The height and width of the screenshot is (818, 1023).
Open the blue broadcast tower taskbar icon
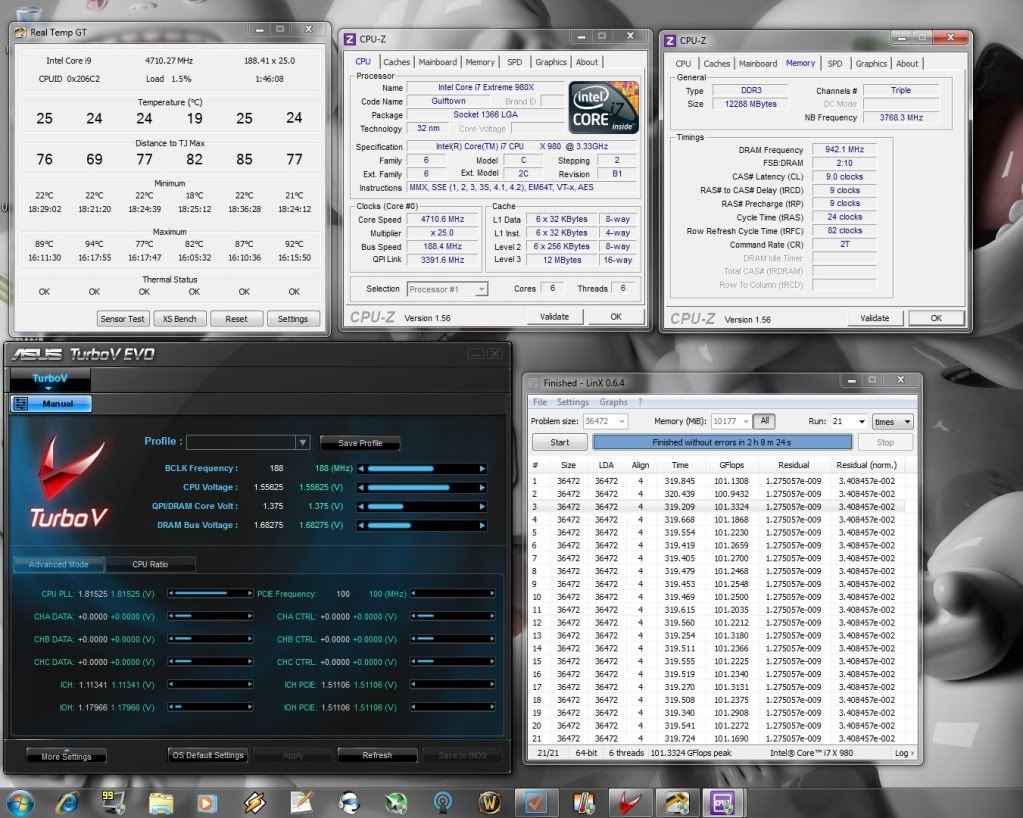pyautogui.click(x=443, y=802)
